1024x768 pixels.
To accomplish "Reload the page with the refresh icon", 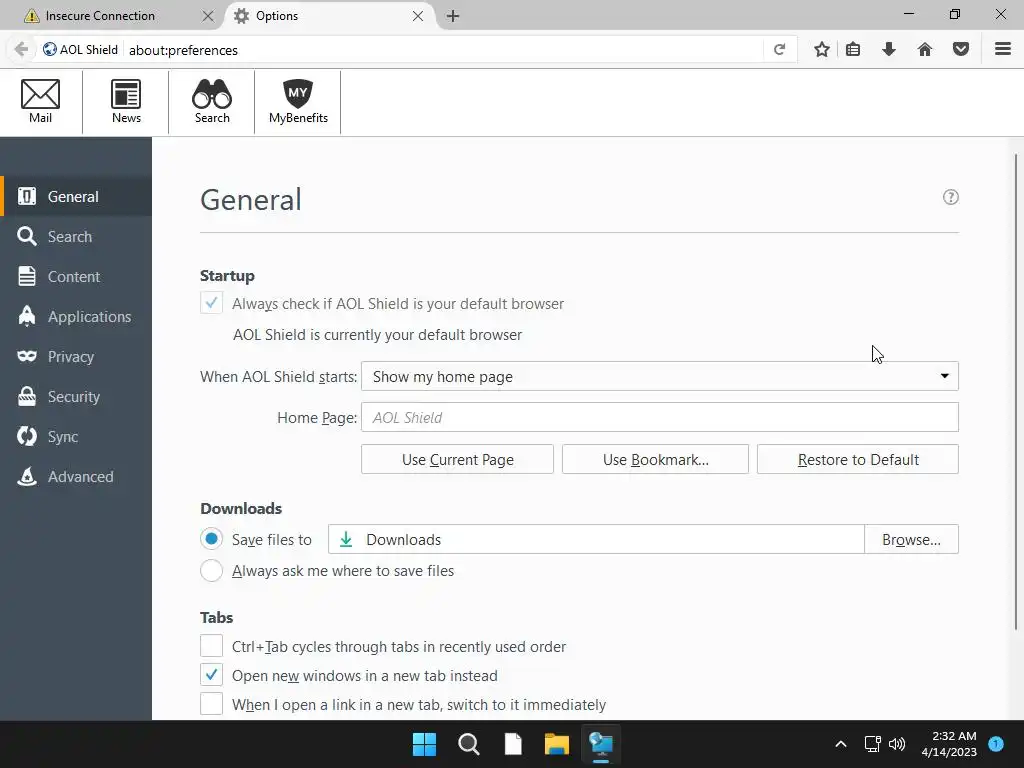I will point(779,50).
